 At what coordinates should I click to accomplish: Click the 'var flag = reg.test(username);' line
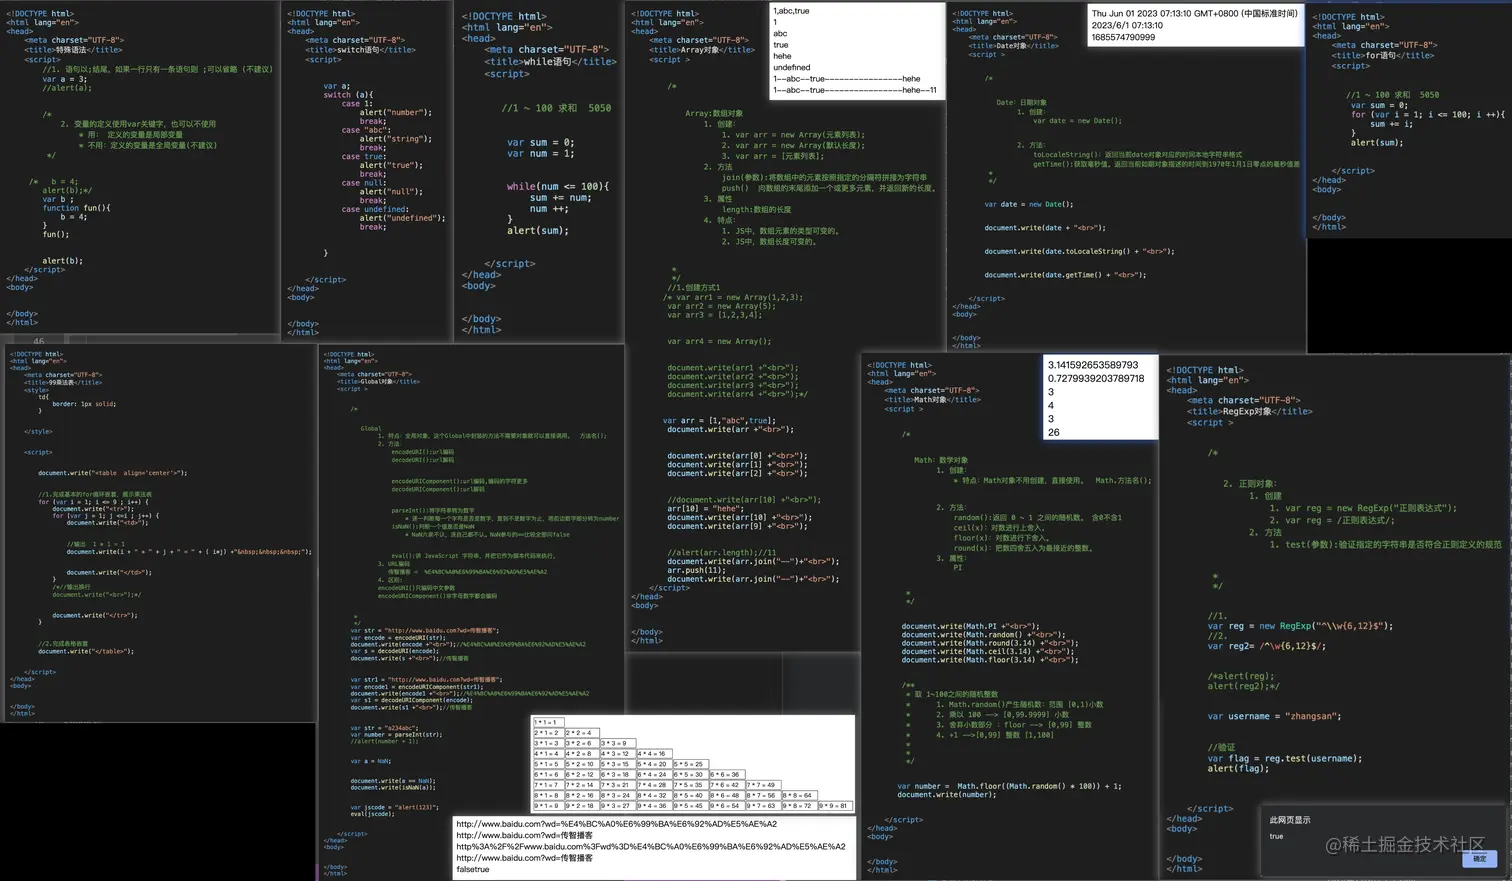pos(1286,758)
